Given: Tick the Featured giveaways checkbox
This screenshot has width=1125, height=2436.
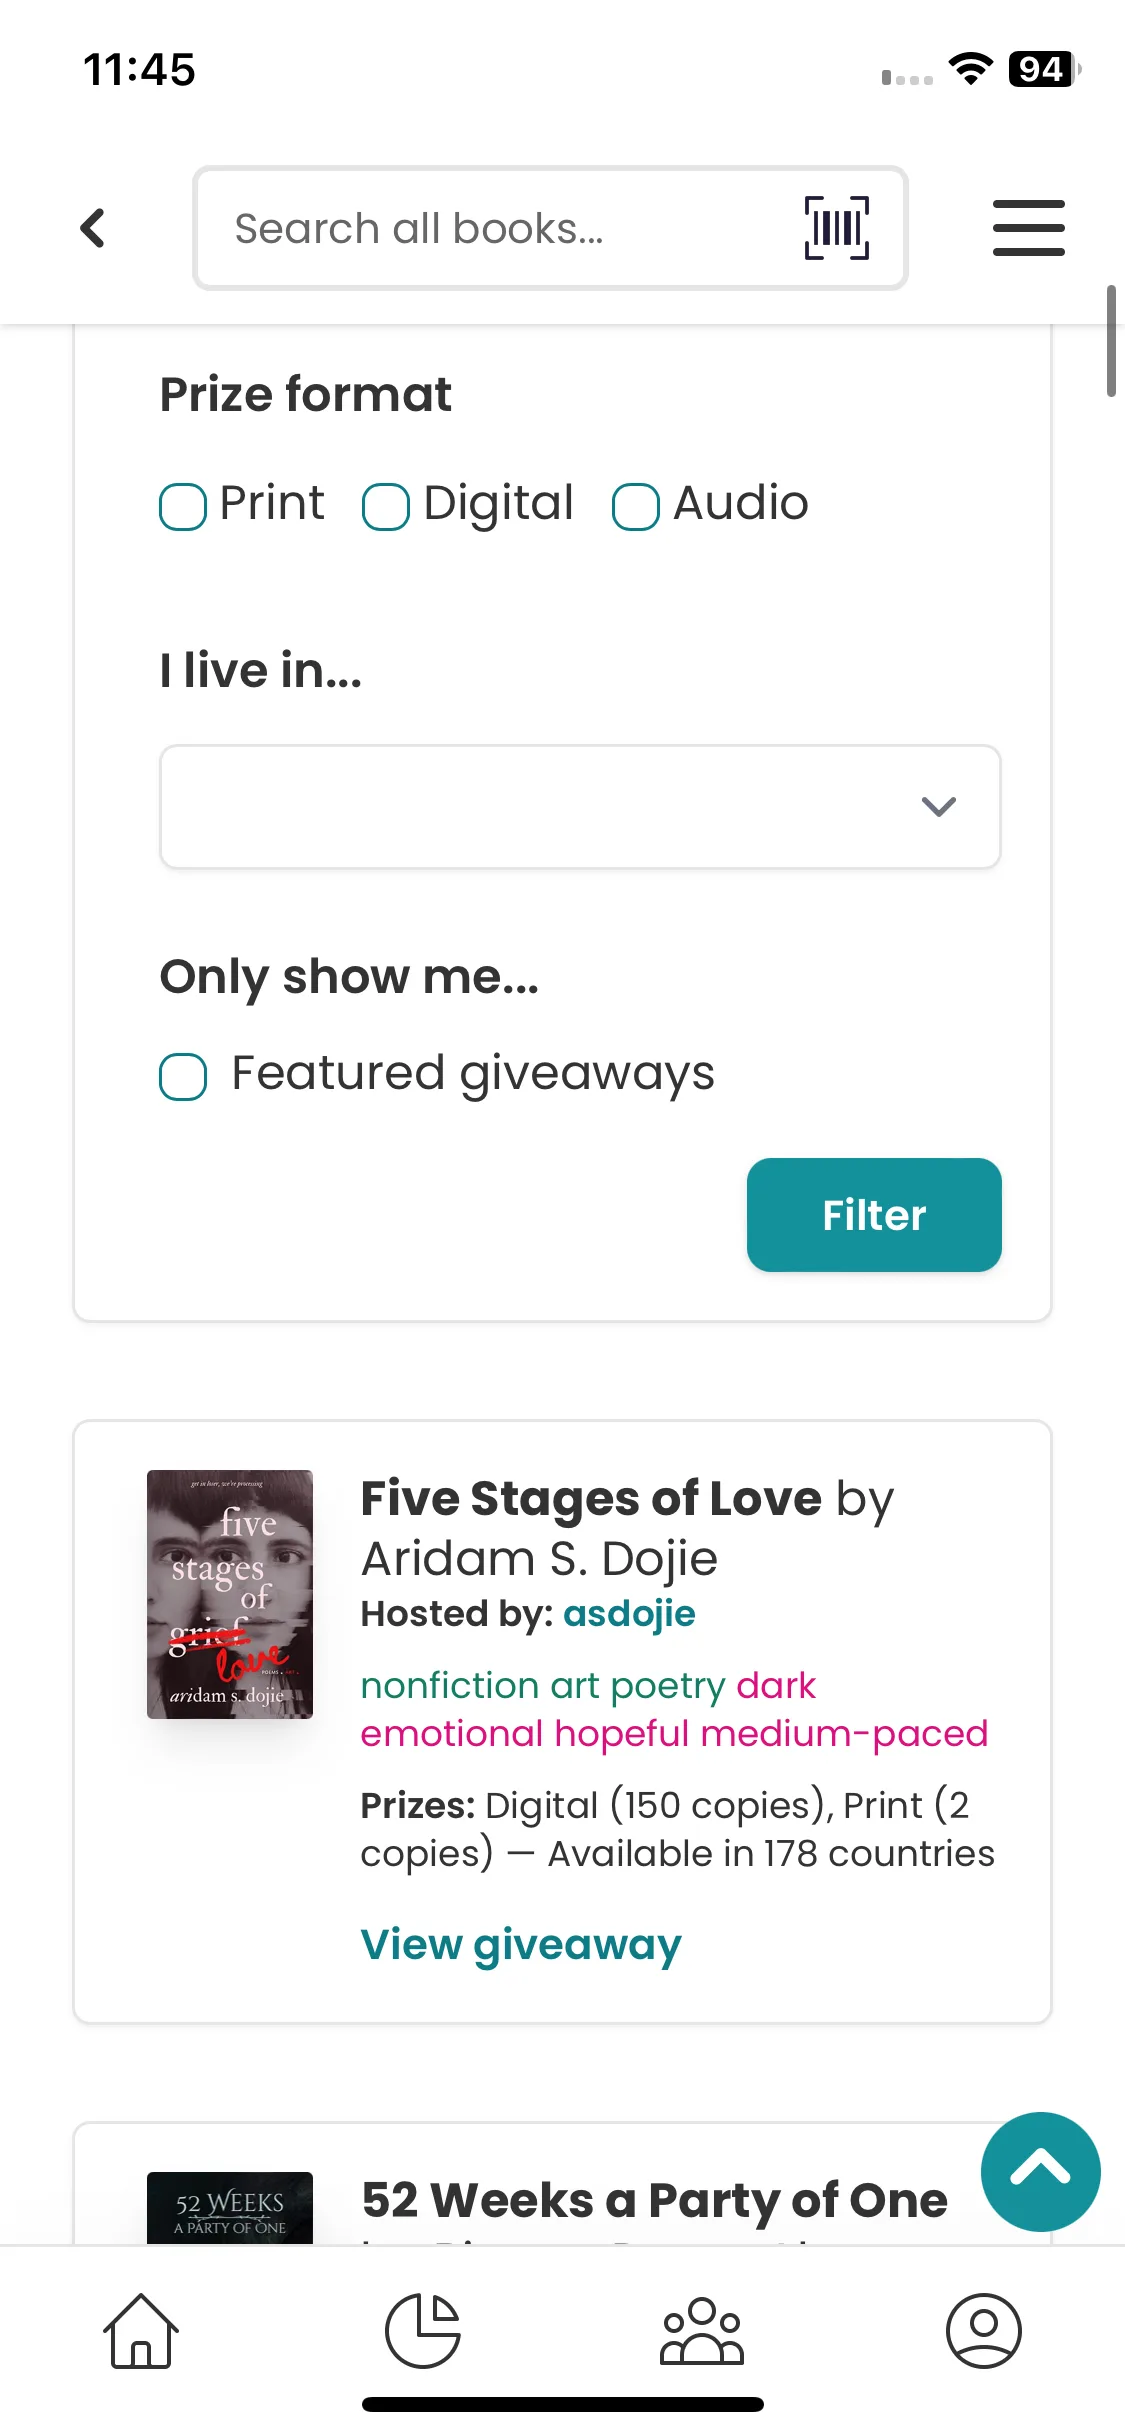Looking at the screenshot, I should (x=183, y=1077).
